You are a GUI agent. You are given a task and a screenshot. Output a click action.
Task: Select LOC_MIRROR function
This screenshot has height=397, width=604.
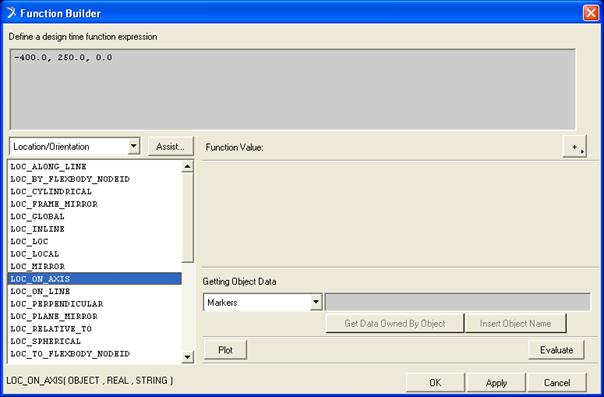(x=94, y=266)
